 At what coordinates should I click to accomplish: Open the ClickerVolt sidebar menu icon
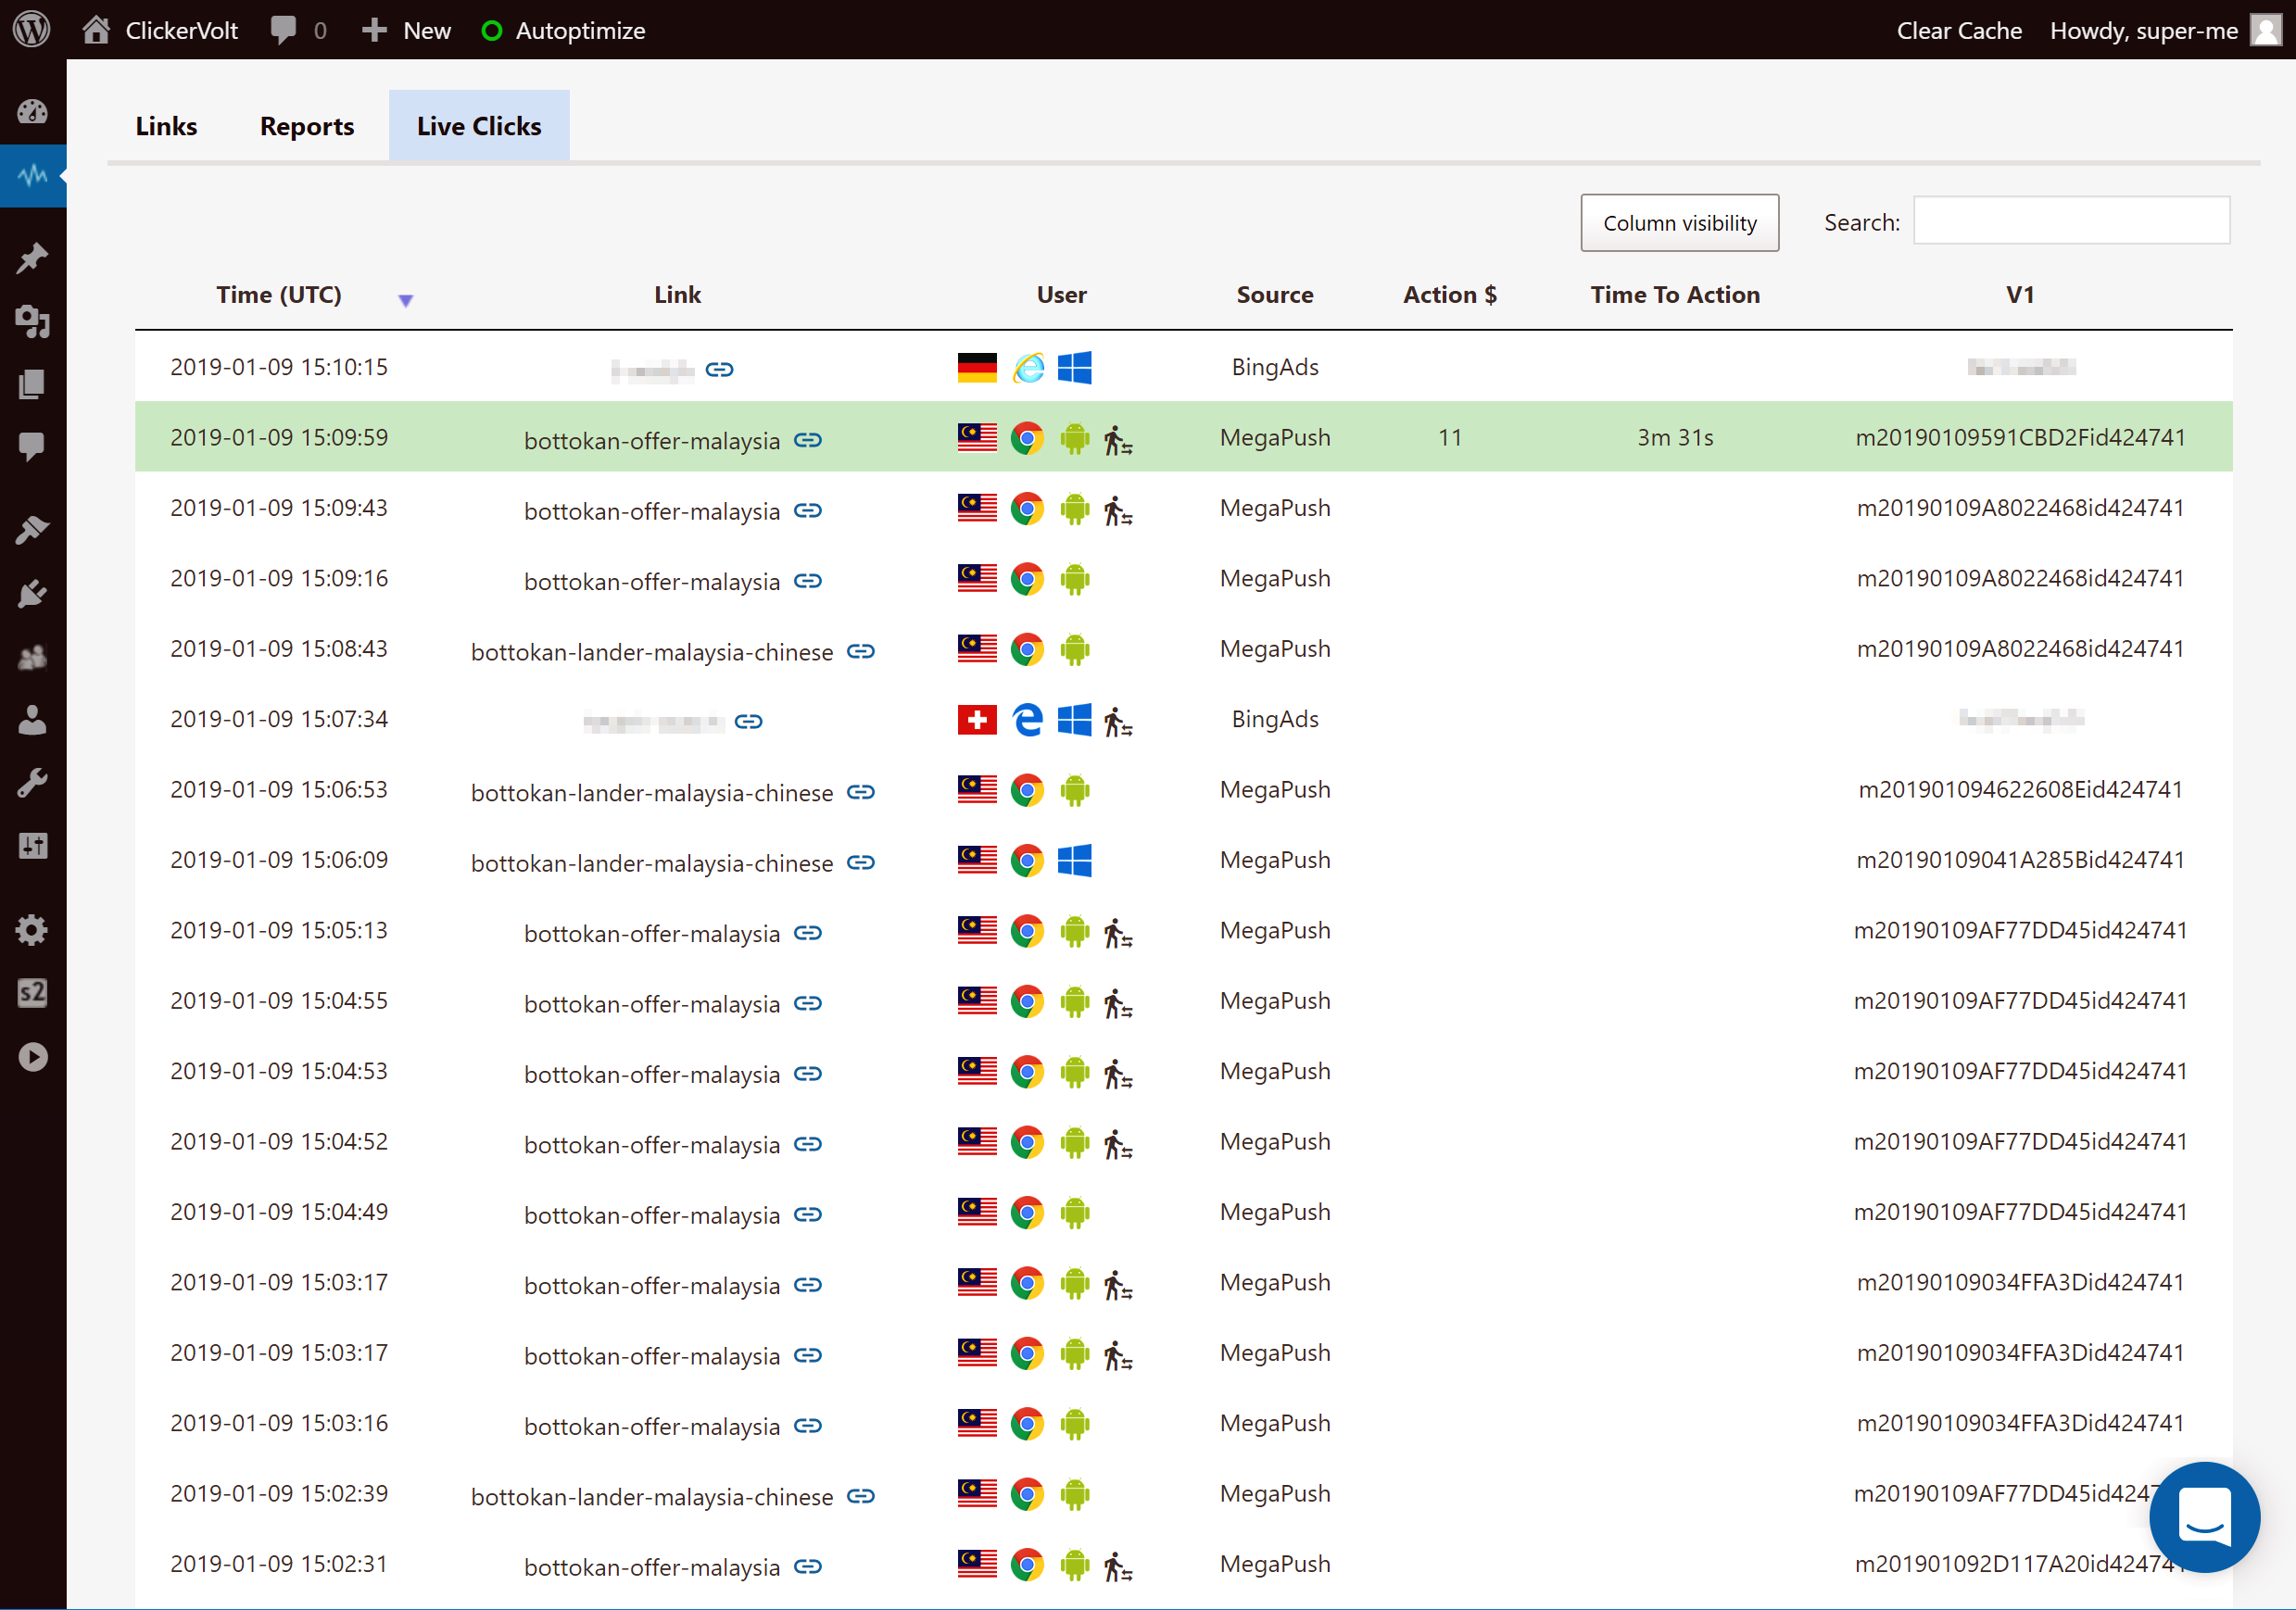[x=33, y=175]
